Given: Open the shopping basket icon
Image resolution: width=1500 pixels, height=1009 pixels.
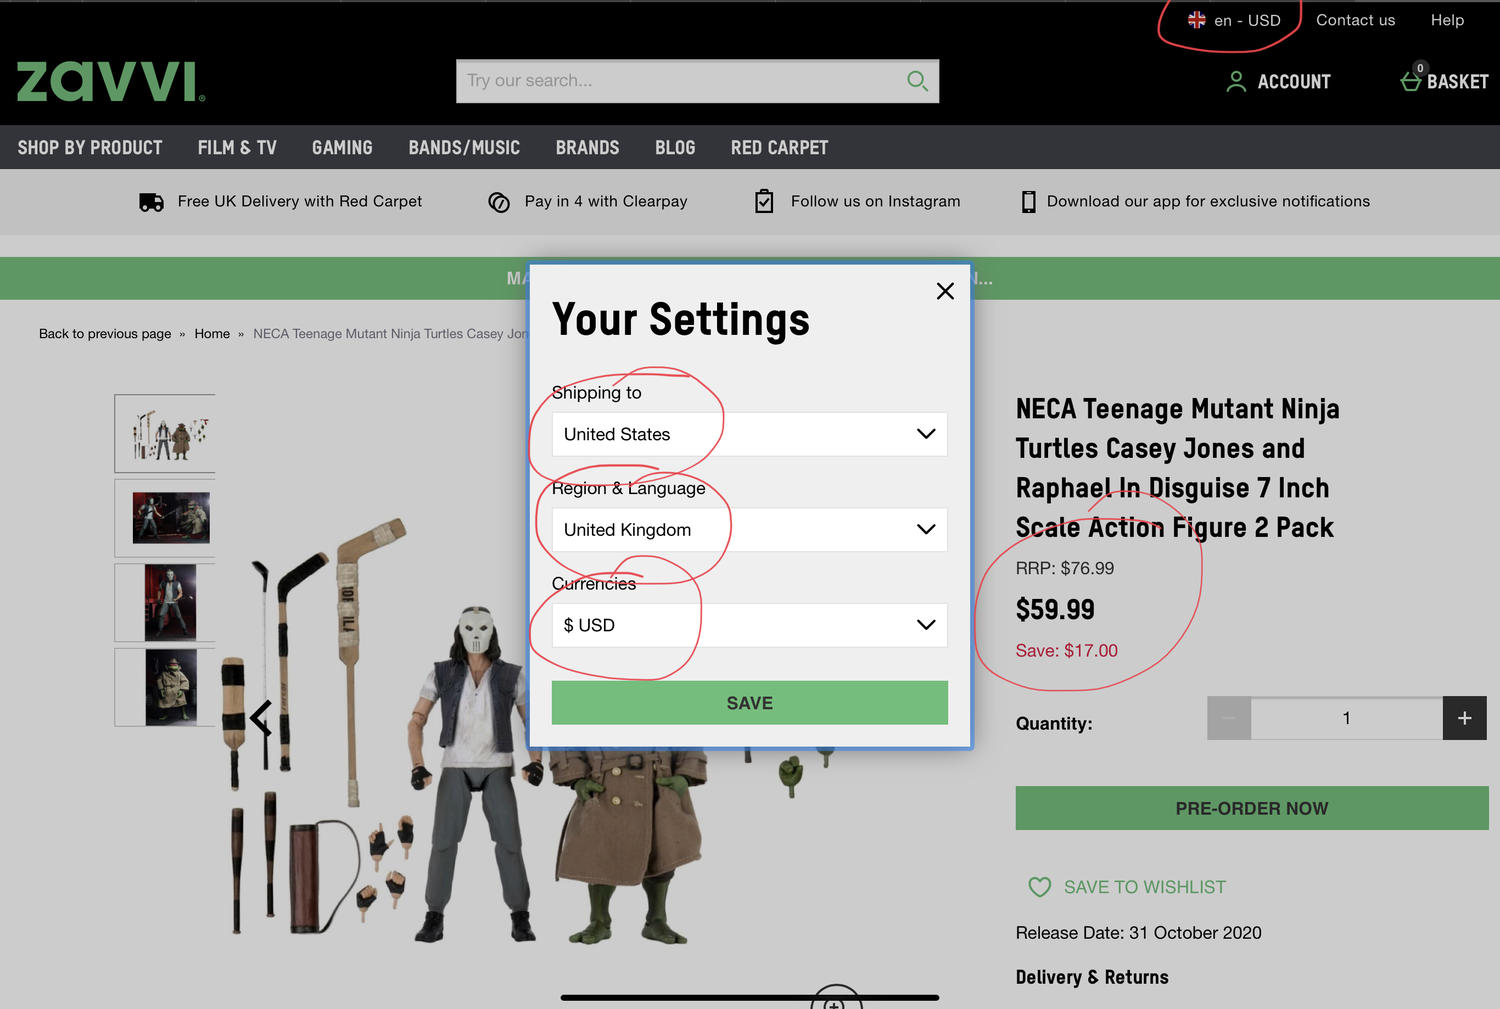Looking at the screenshot, I should [1410, 81].
